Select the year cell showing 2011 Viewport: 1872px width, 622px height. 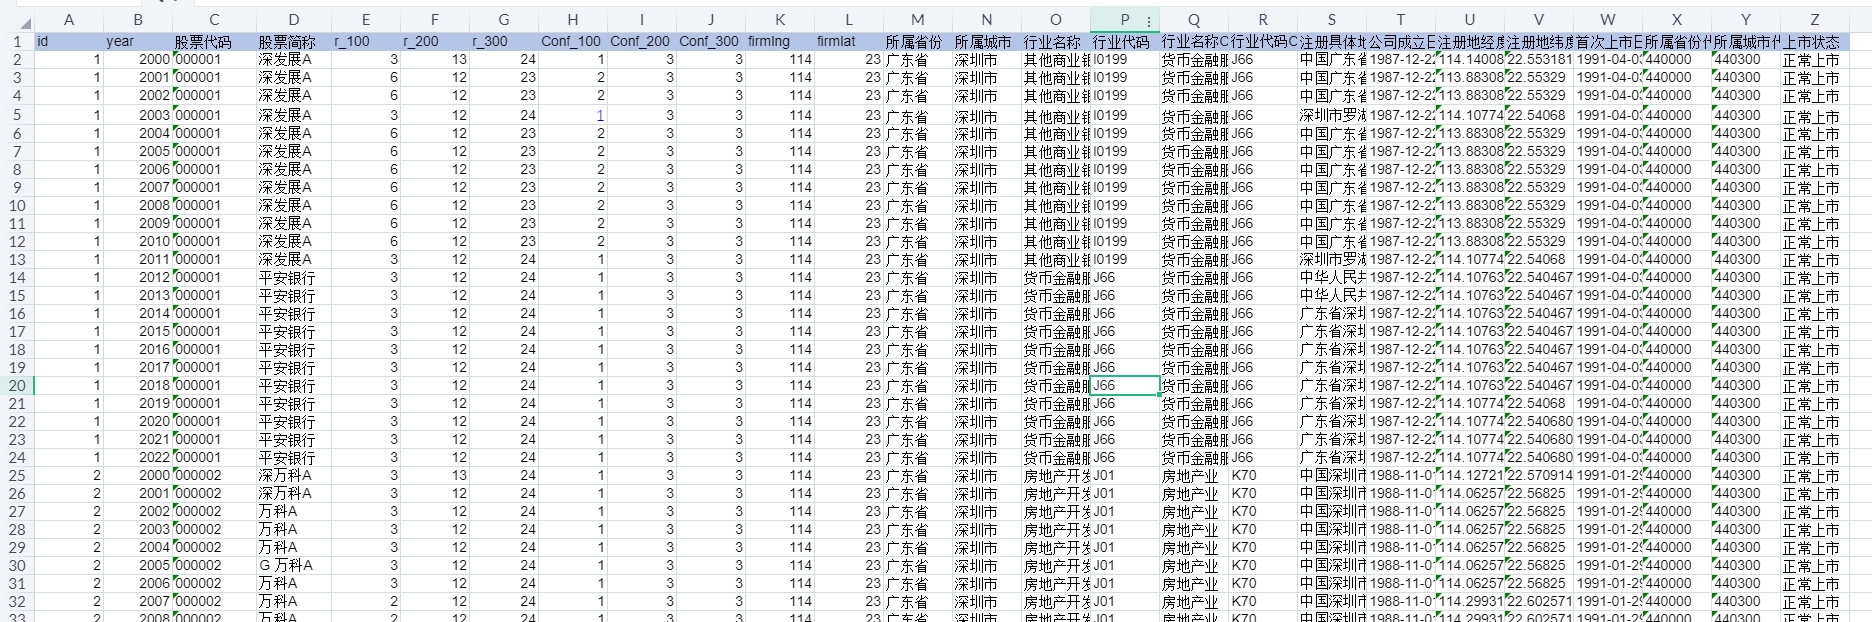(x=138, y=260)
